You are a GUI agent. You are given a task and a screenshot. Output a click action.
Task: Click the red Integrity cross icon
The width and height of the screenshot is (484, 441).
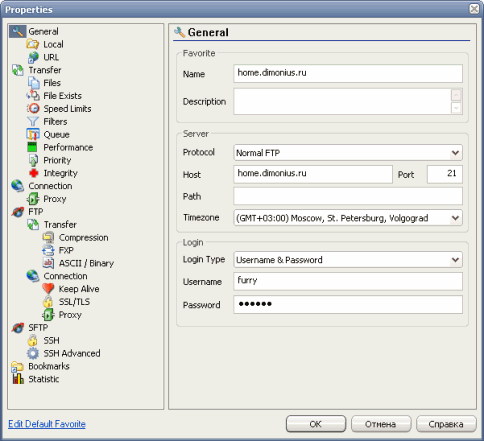(33, 173)
